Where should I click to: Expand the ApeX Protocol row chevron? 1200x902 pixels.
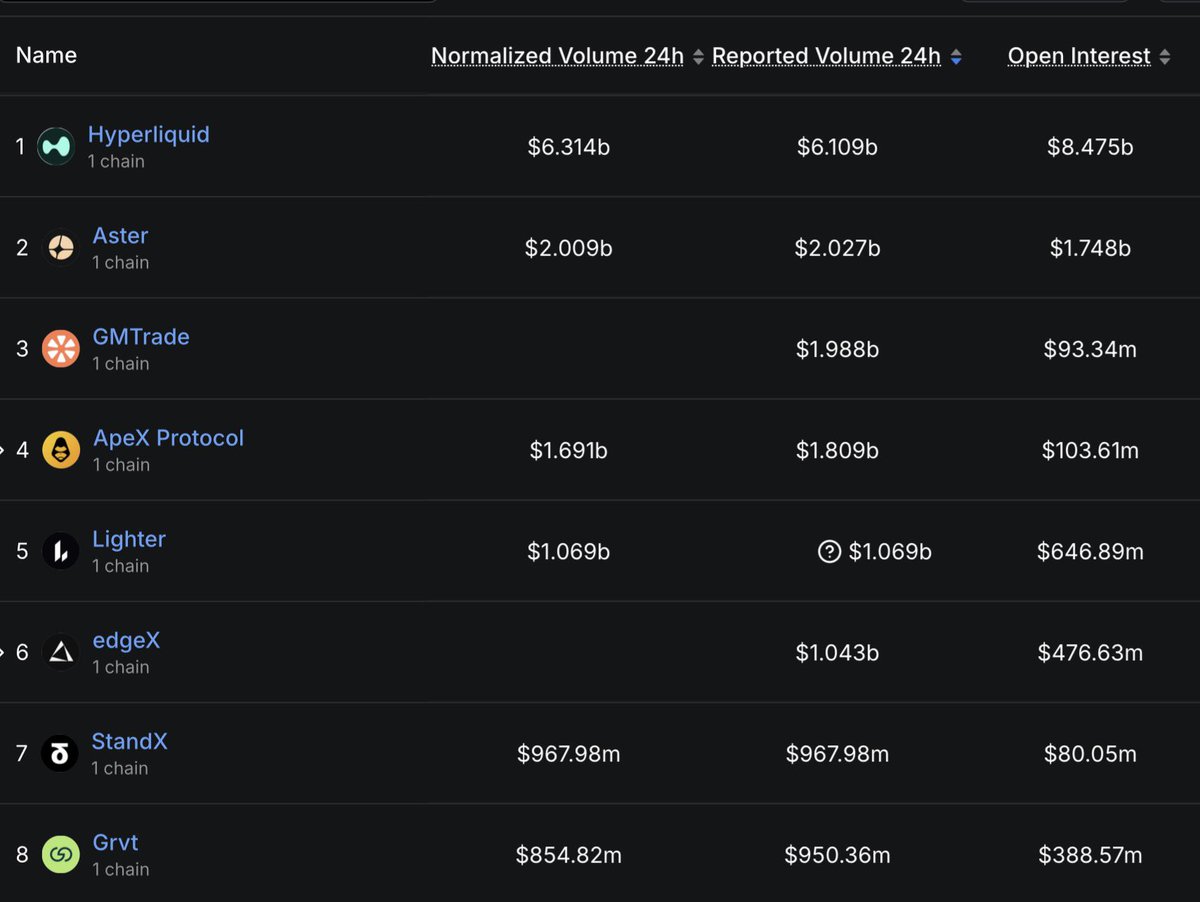pyautogui.click(x=3, y=450)
